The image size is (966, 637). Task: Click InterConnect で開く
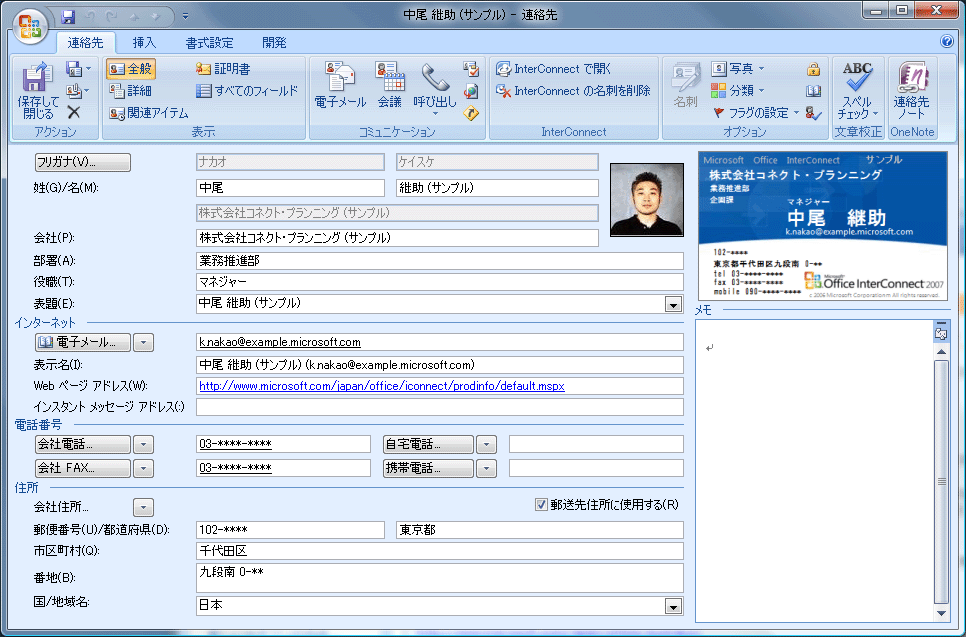[x=553, y=69]
